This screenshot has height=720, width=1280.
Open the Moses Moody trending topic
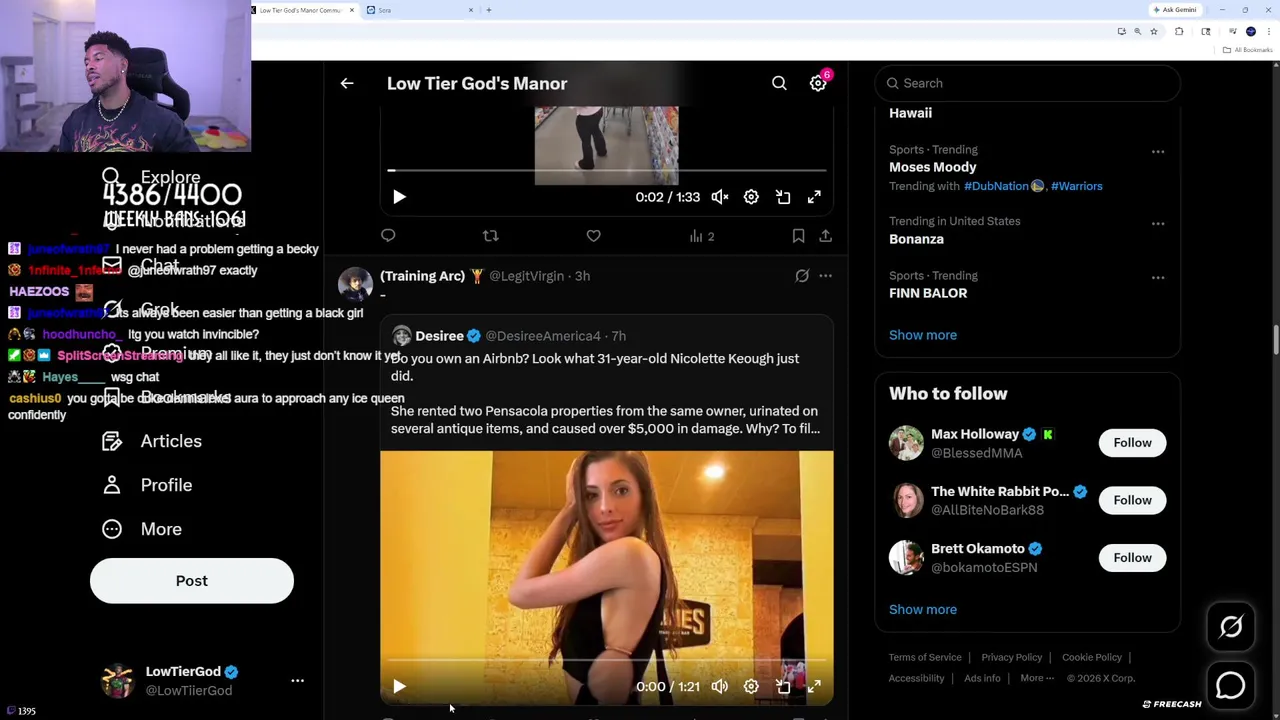point(933,167)
